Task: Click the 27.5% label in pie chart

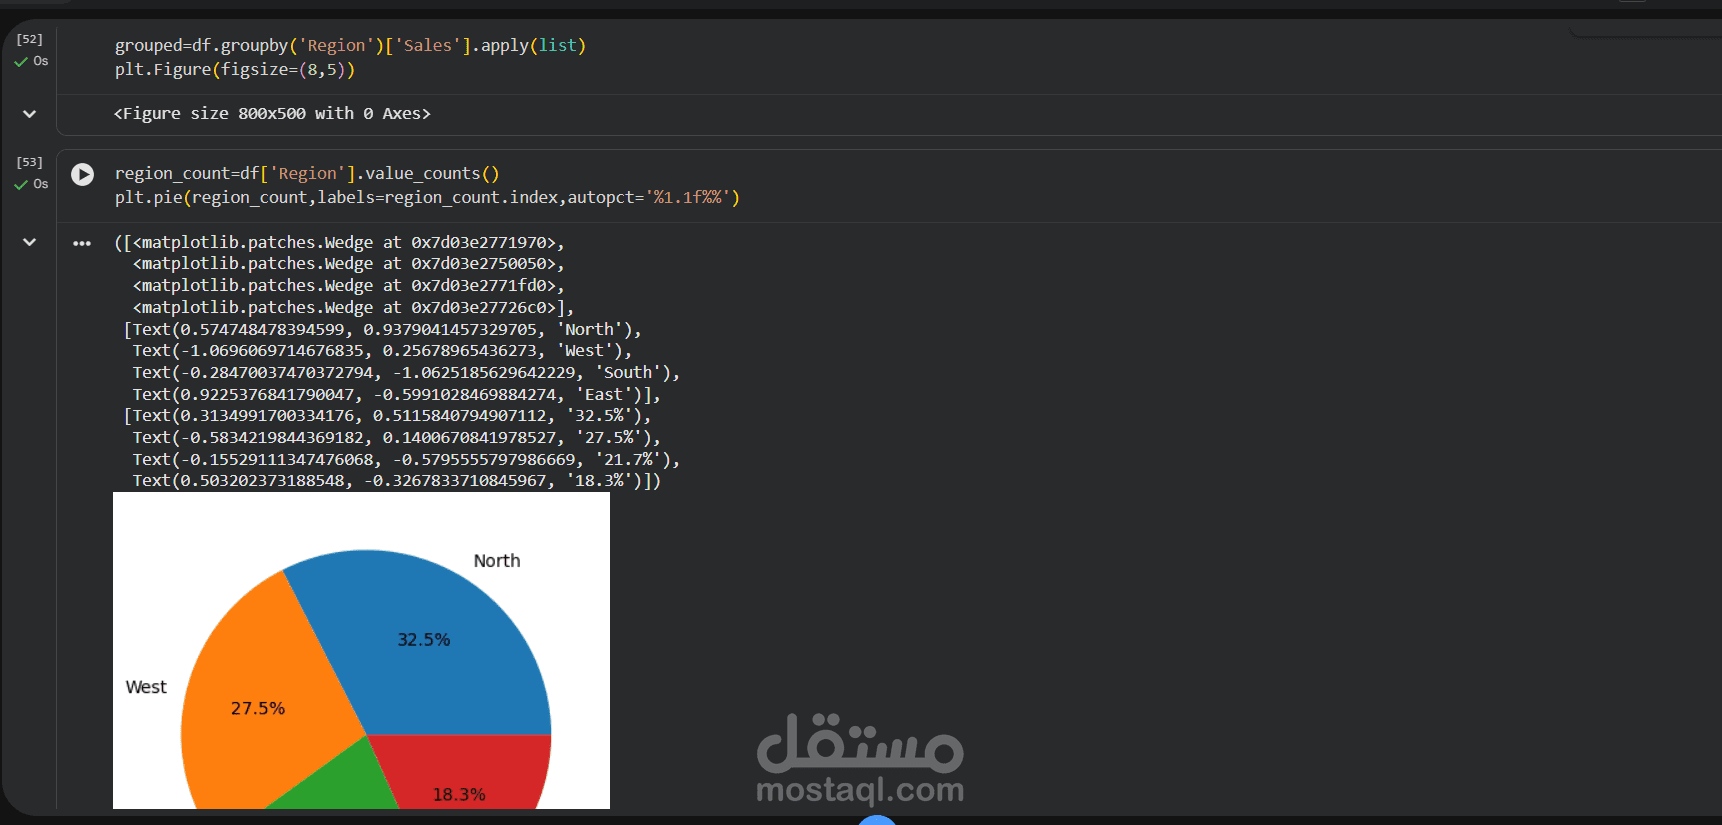Action: click(258, 708)
